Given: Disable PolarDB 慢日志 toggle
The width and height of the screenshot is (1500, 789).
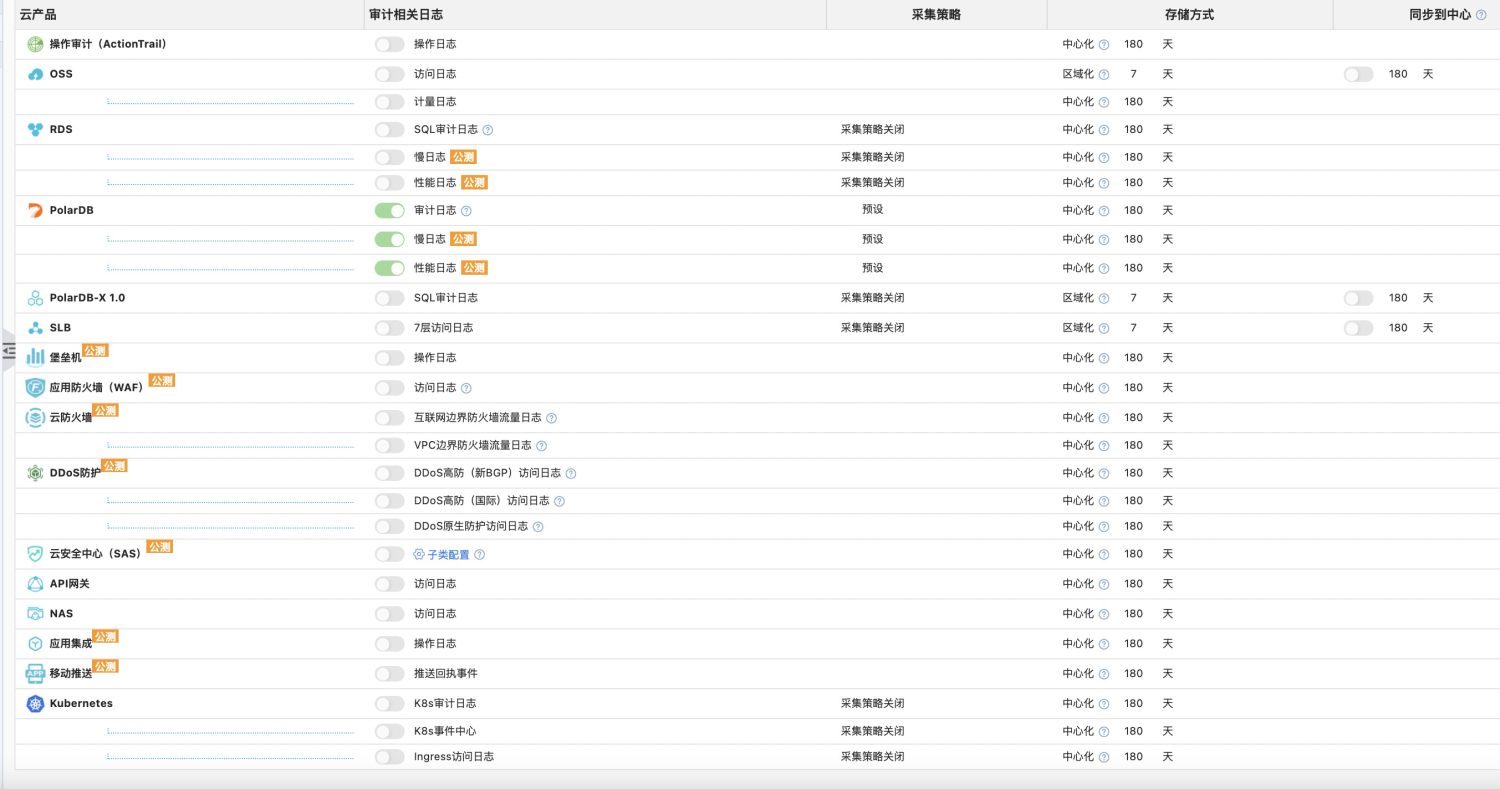Looking at the screenshot, I should click(x=389, y=239).
